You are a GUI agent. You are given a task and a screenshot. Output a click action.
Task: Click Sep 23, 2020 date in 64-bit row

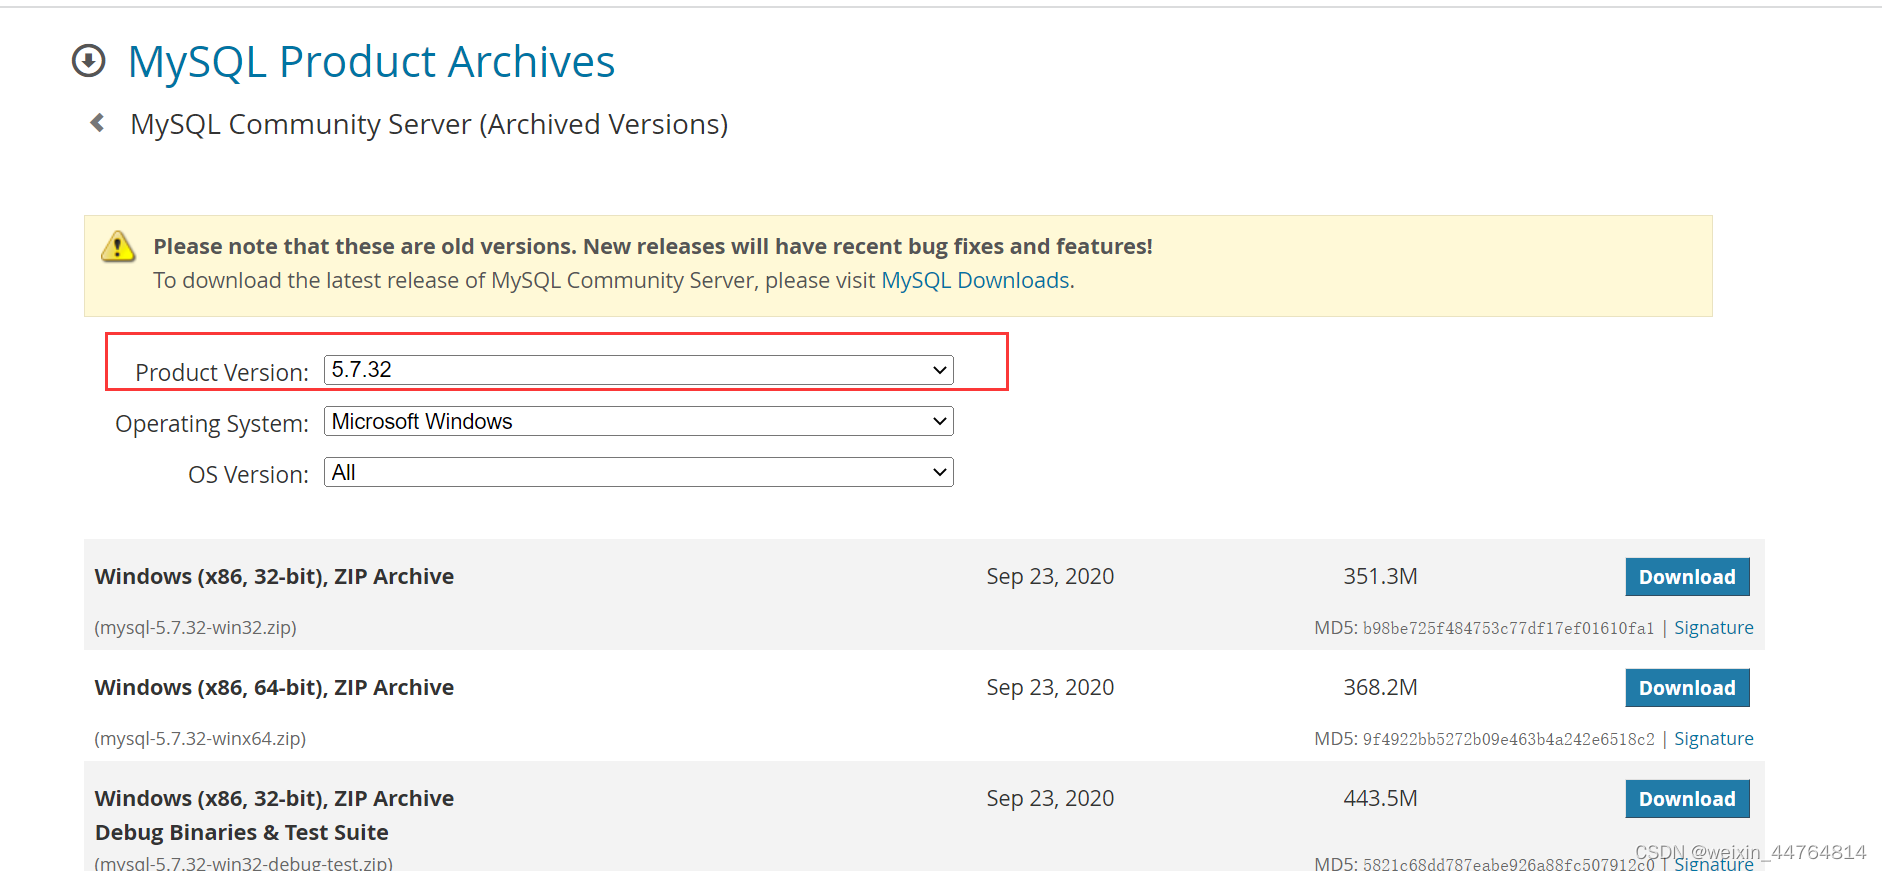(x=1050, y=688)
